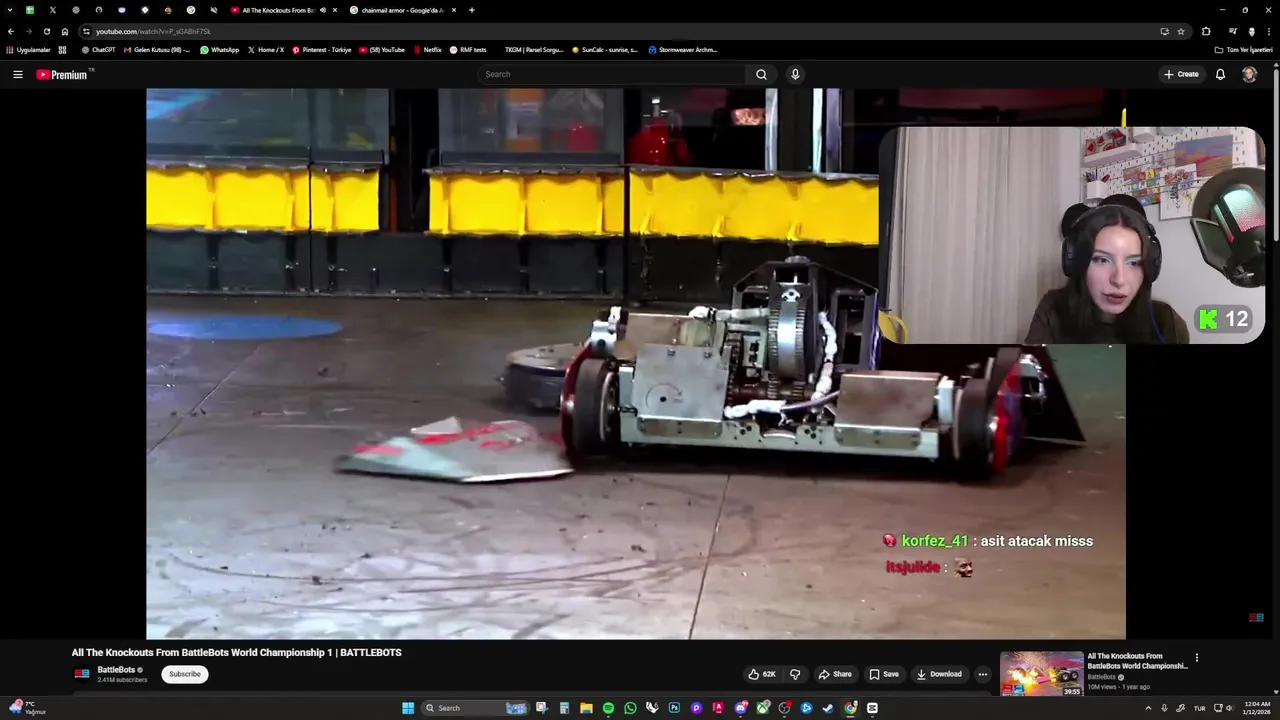The width and height of the screenshot is (1280, 720).
Task: Open Chrome extensions puzzle icon
Action: (1206, 31)
